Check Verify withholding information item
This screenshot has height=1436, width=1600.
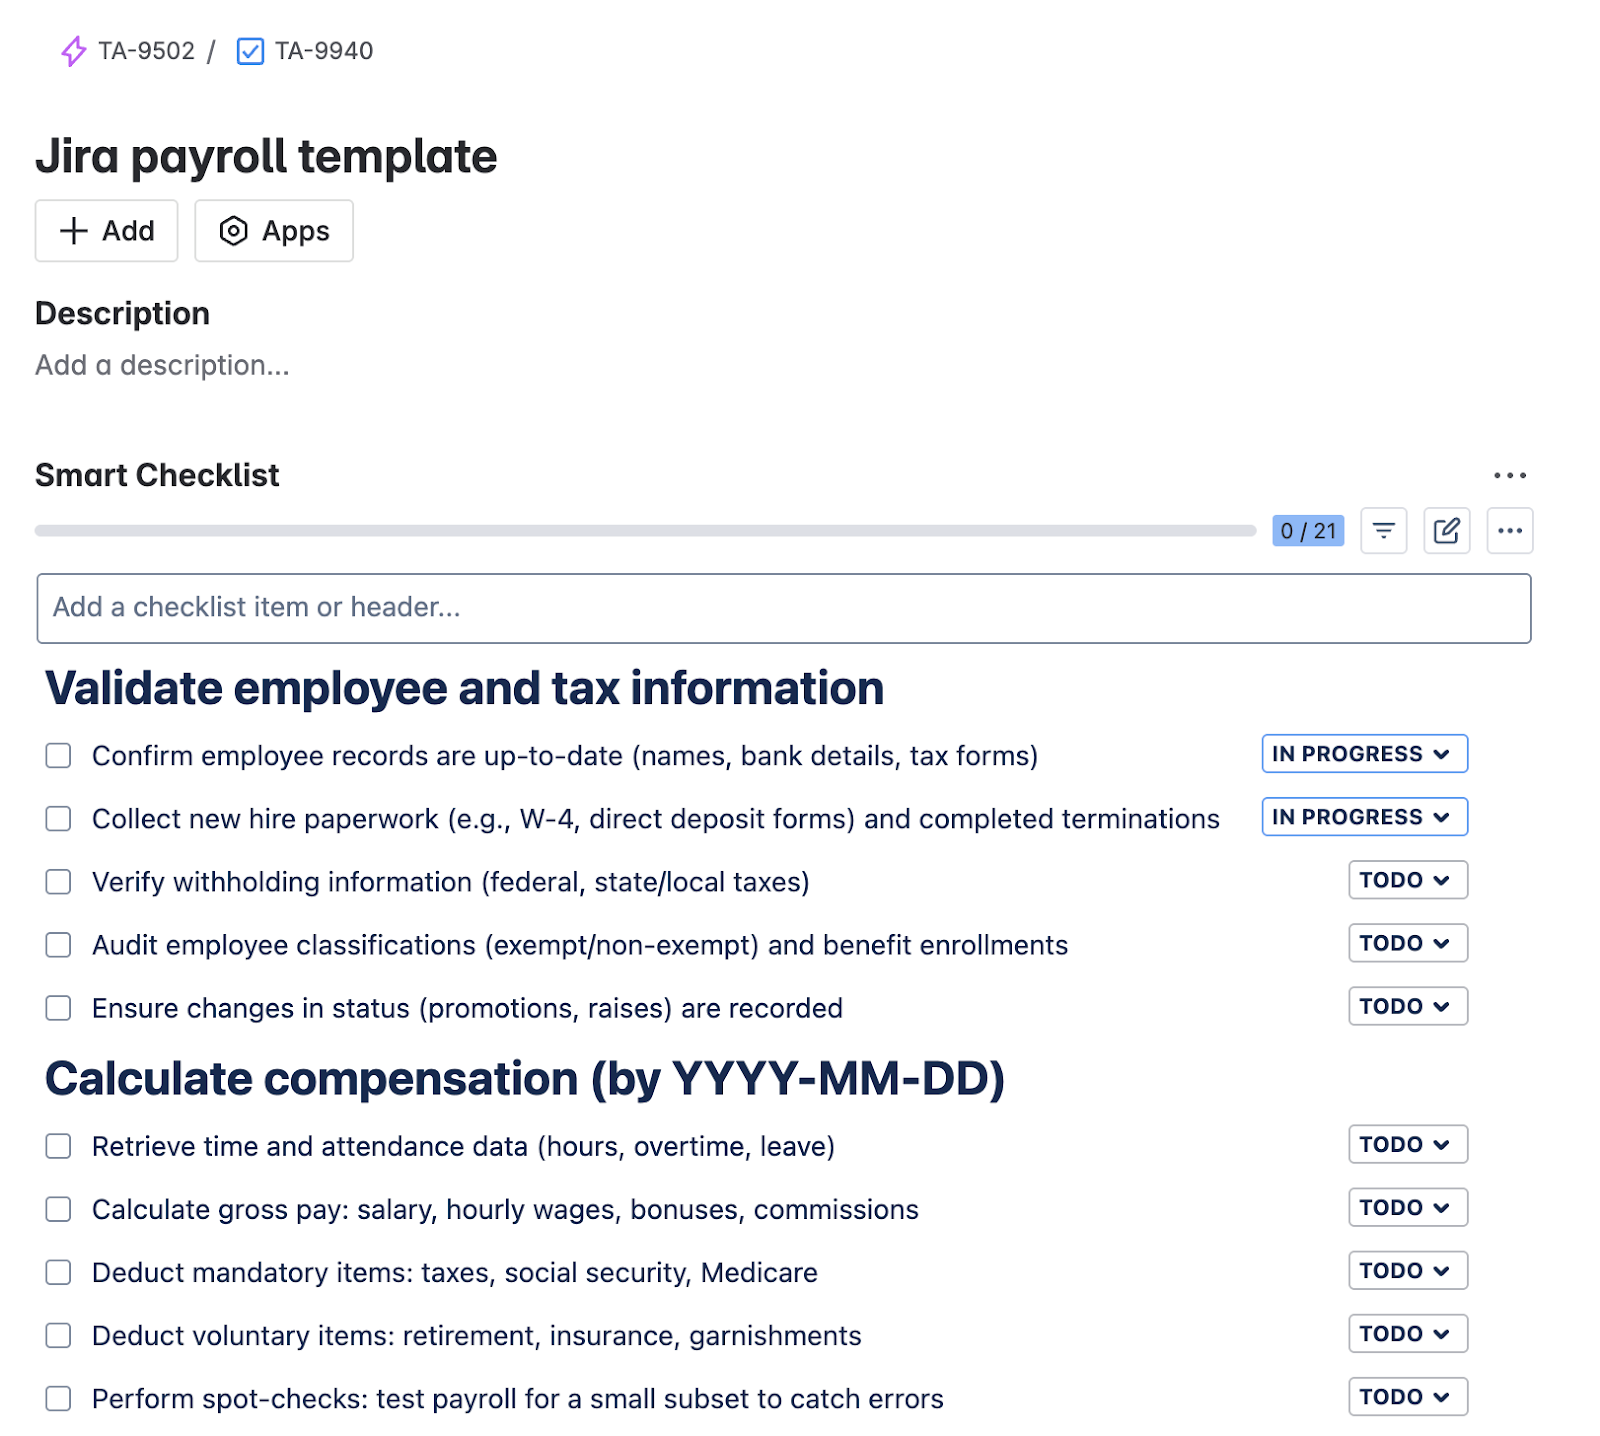(59, 882)
